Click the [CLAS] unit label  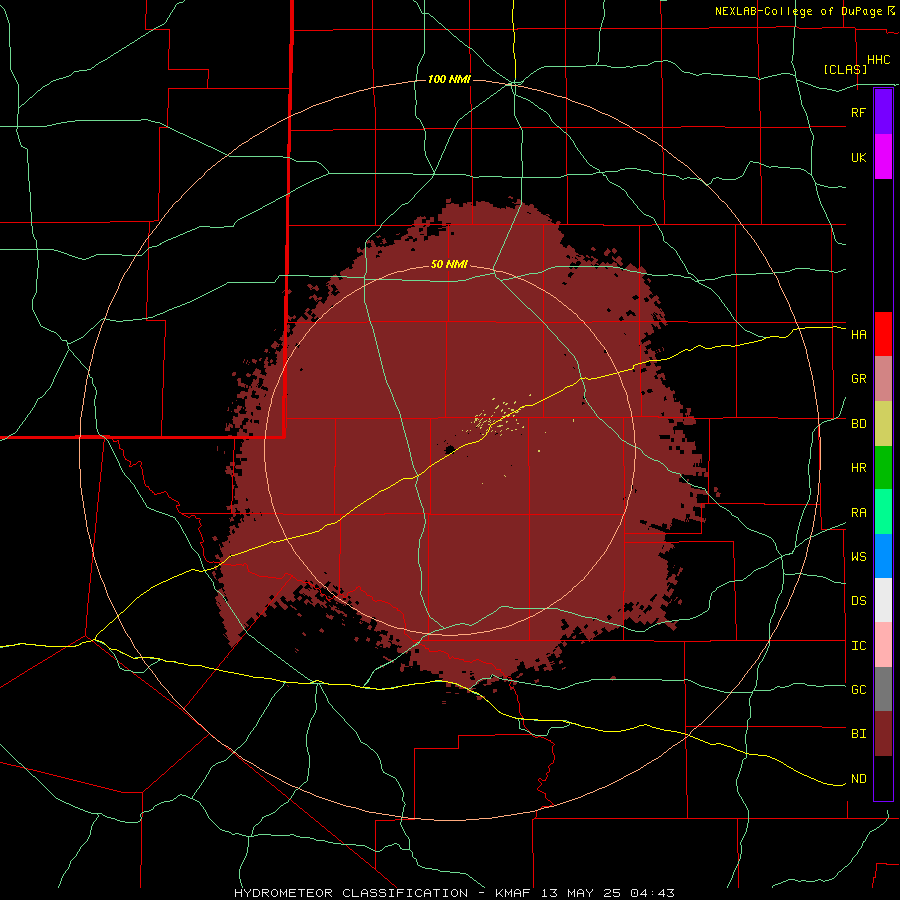click(845, 69)
